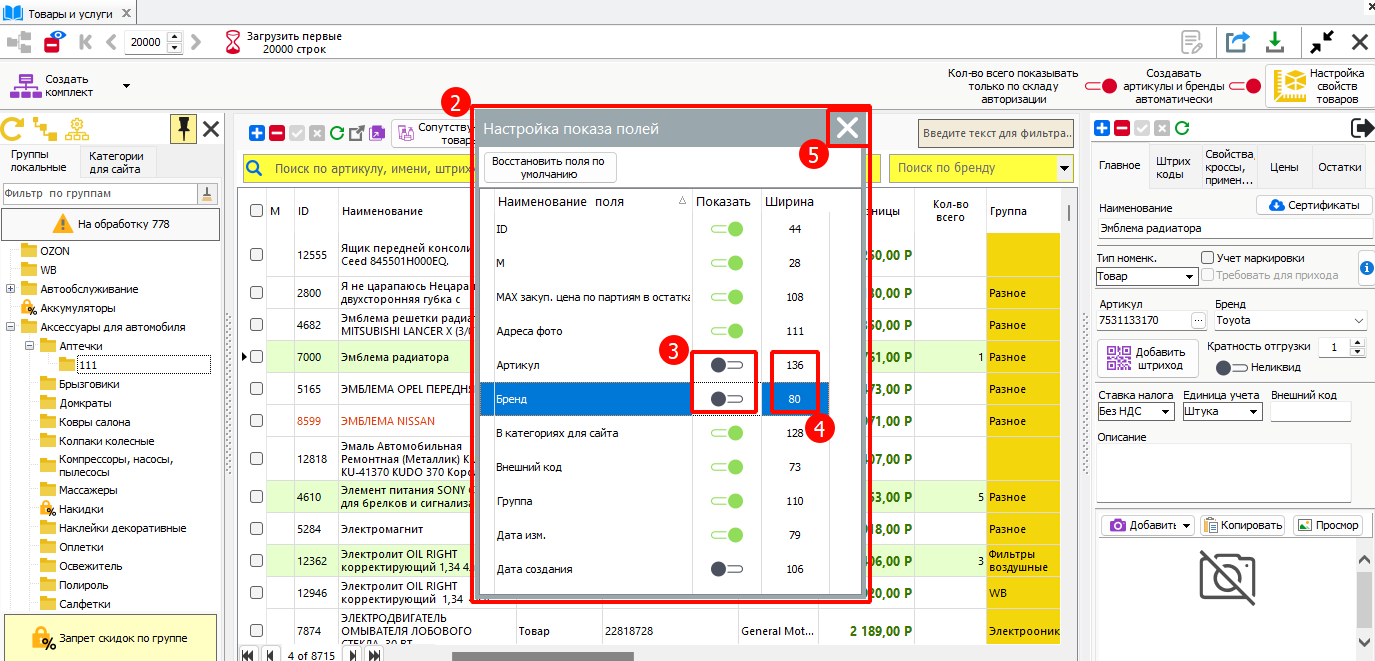Toggle the Неликвид switch
The height and width of the screenshot is (661, 1375).
click(1232, 368)
